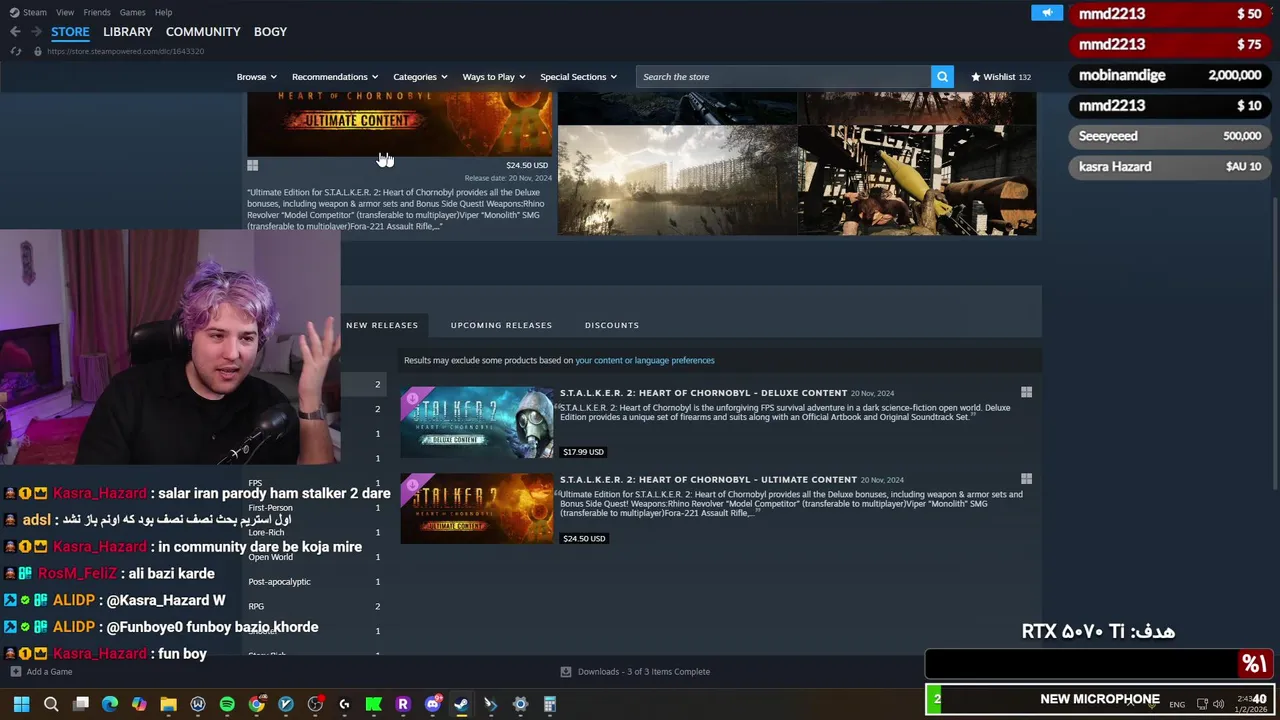Open Settings gear from the taskbar
Viewport: 1280px width, 720px height.
click(x=520, y=704)
